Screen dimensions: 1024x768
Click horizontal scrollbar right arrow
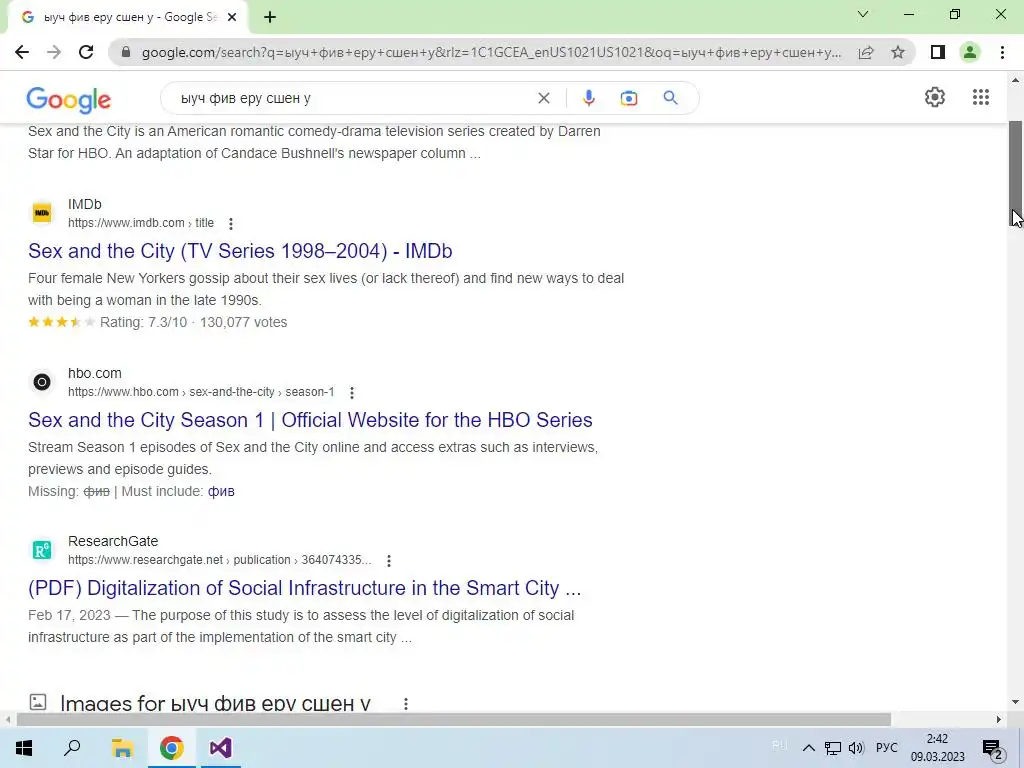[999, 720]
